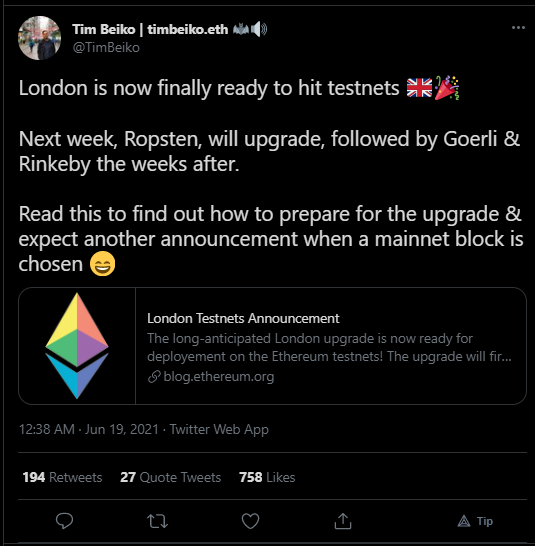Retweet using the arrows icon

point(157,521)
